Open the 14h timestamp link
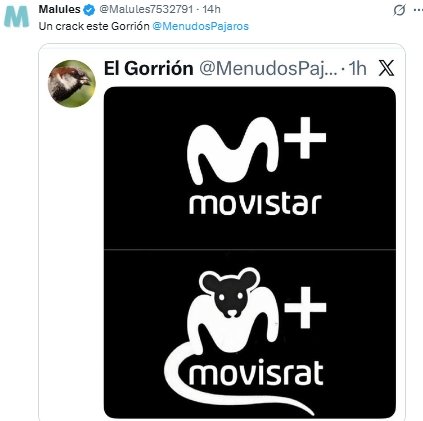 click(x=211, y=9)
